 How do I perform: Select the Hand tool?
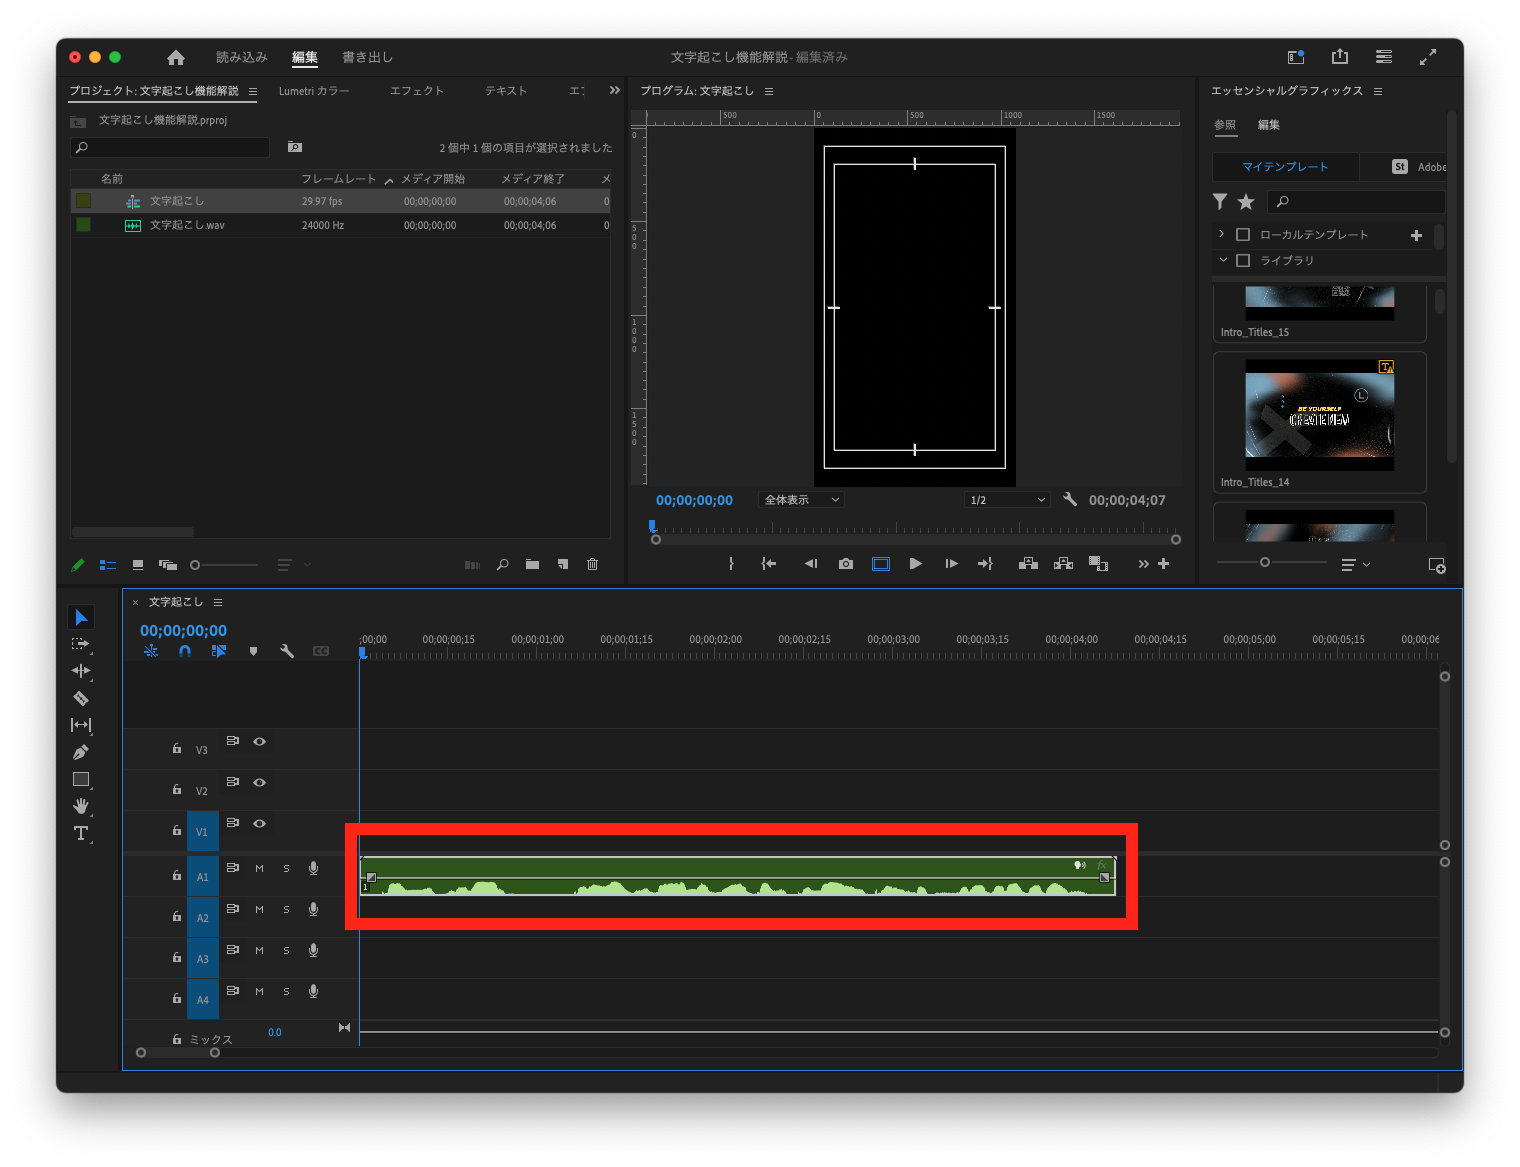81,806
